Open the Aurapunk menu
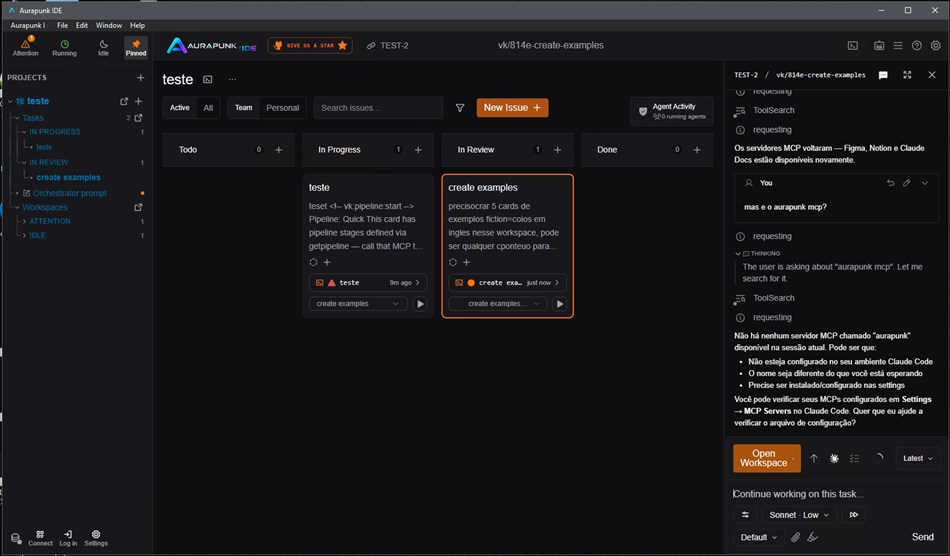950x556 pixels. [x=27, y=25]
